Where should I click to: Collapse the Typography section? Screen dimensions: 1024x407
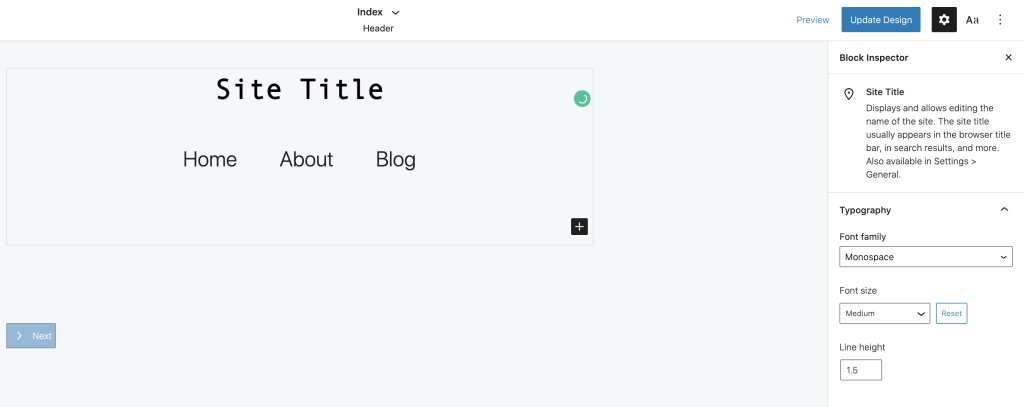(x=1004, y=210)
